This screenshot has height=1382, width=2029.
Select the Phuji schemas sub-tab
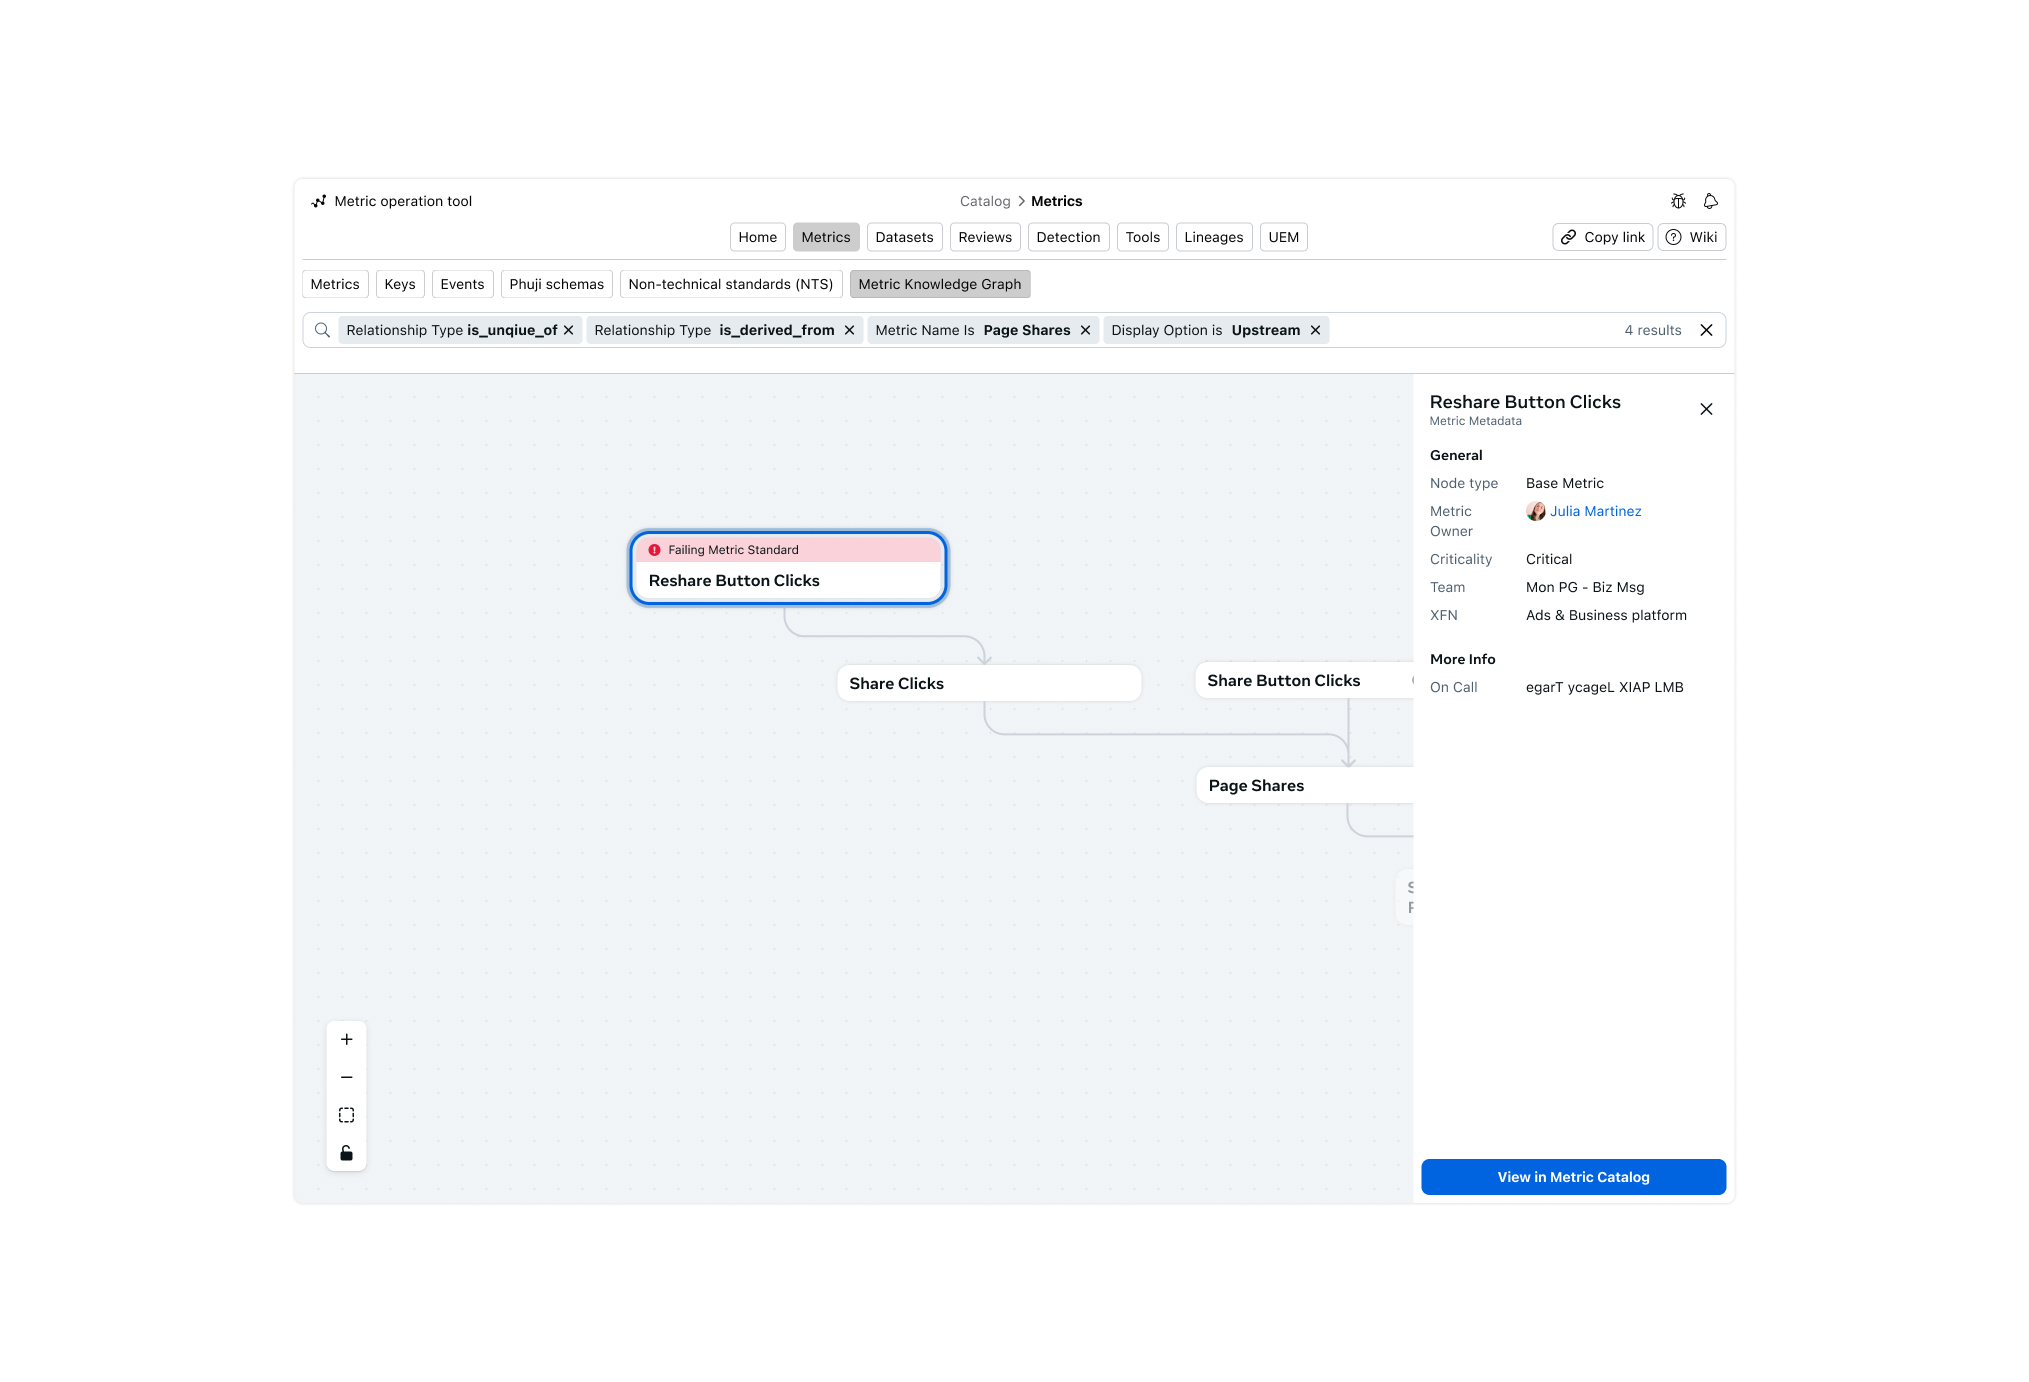coord(556,284)
